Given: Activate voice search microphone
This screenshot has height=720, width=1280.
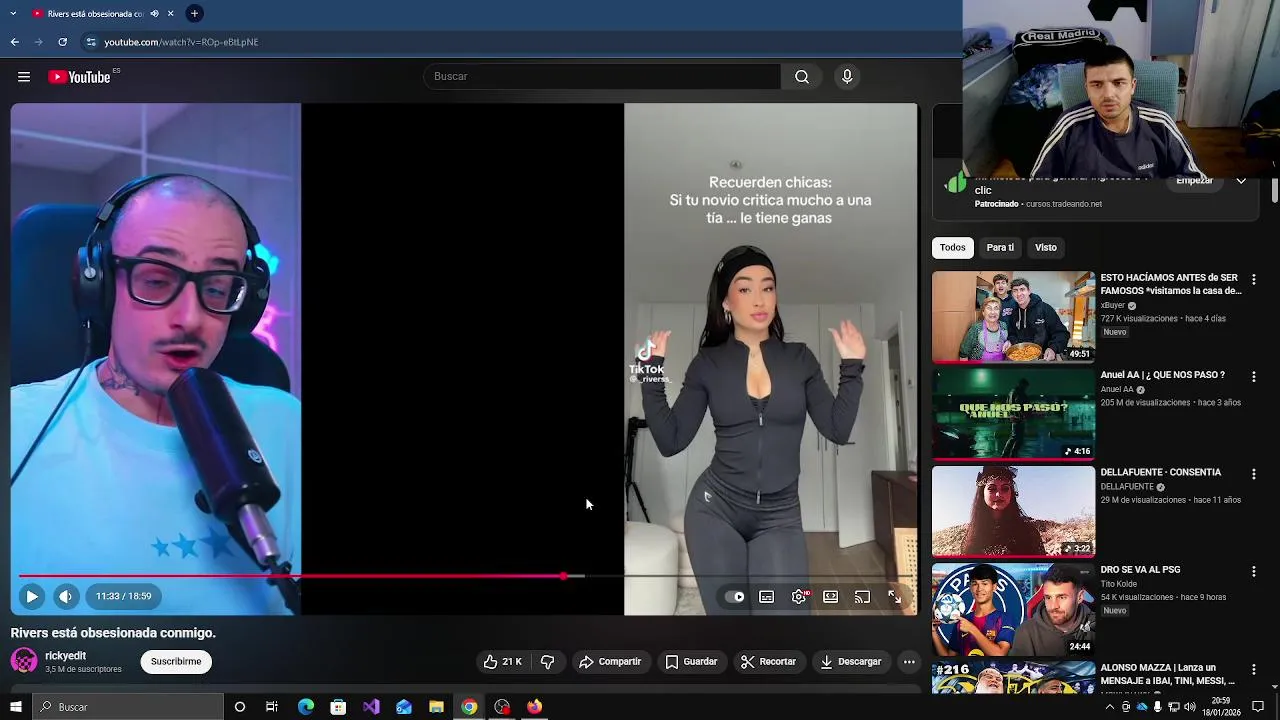Looking at the screenshot, I should coord(847,77).
